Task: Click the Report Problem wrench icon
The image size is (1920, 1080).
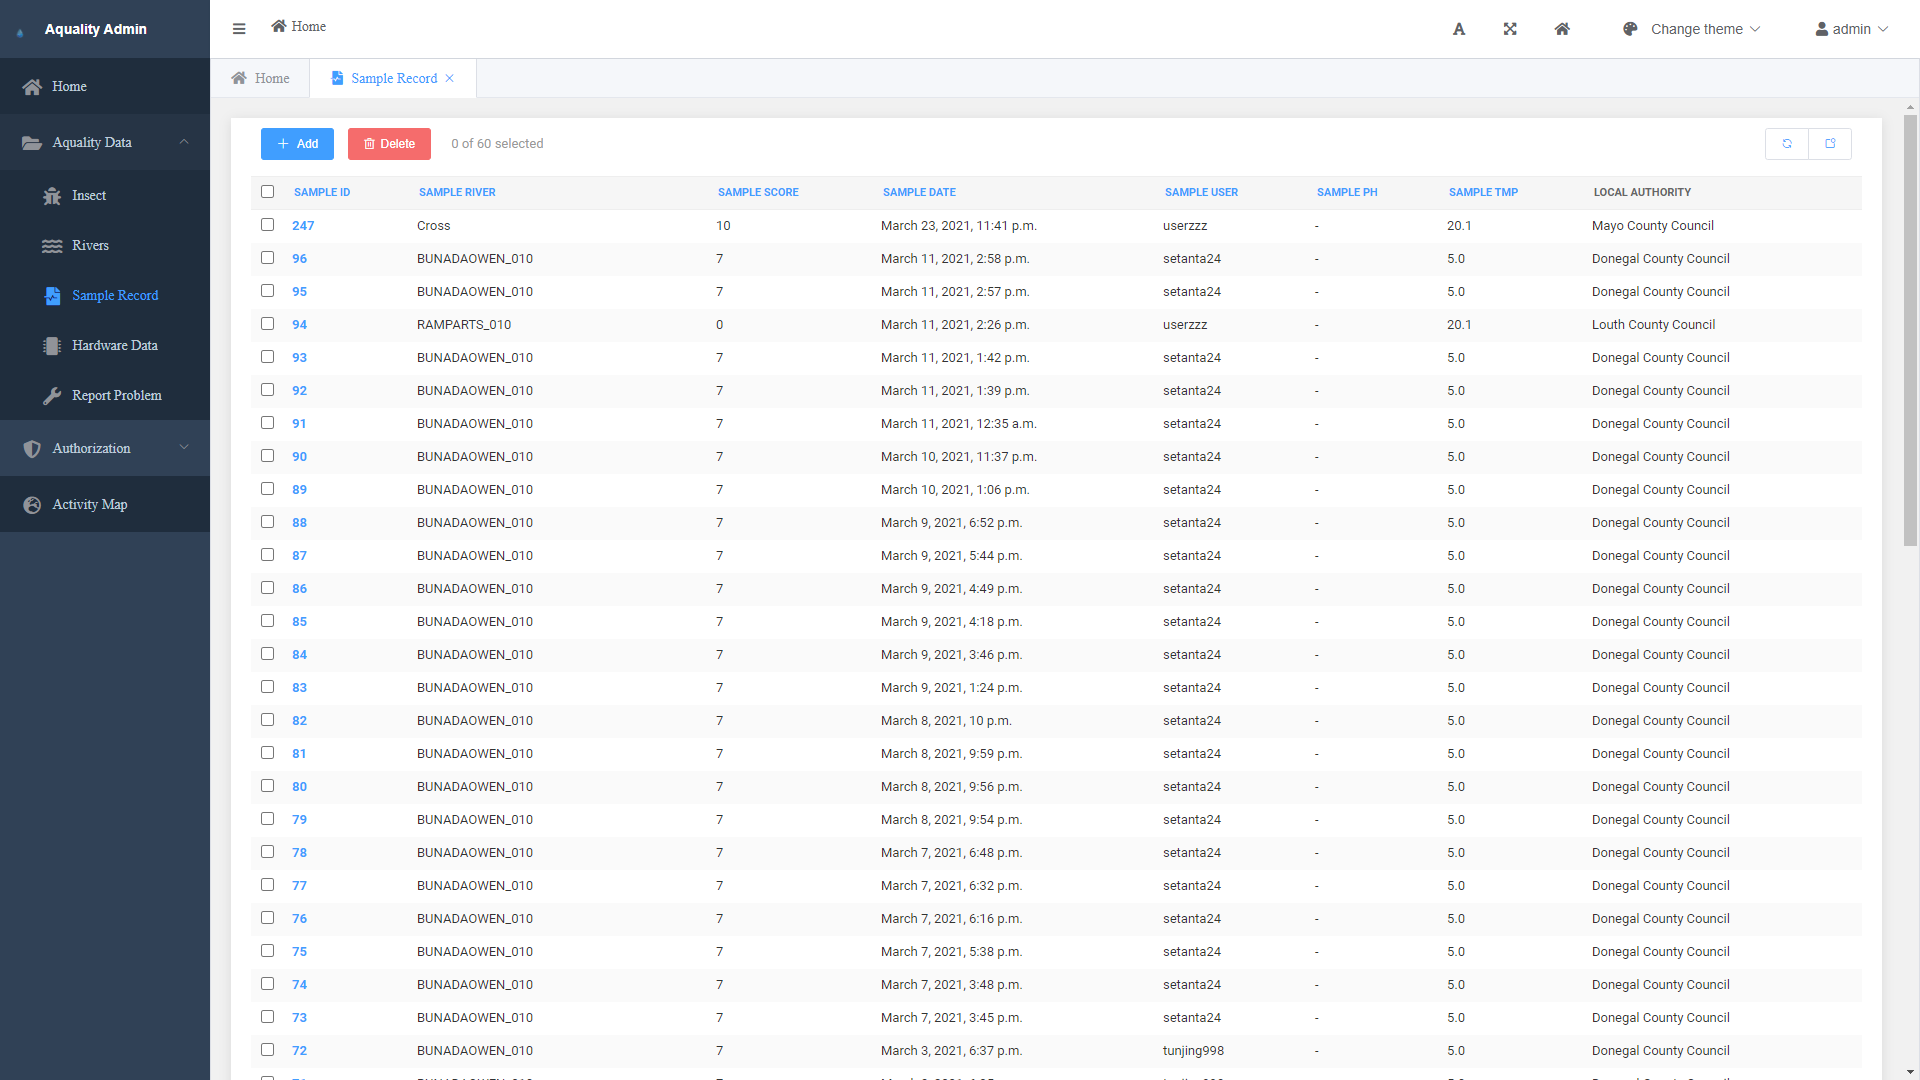Action: (x=52, y=396)
